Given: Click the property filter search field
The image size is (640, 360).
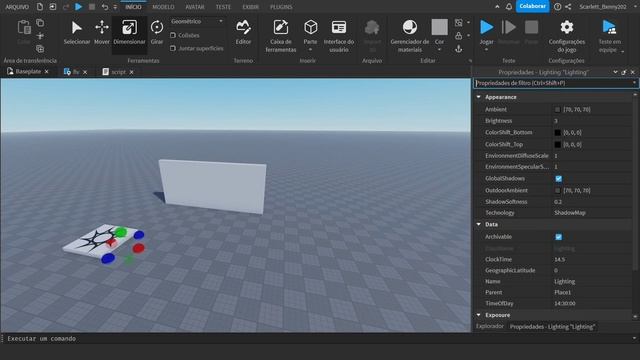Looking at the screenshot, I should pyautogui.click(x=555, y=83).
